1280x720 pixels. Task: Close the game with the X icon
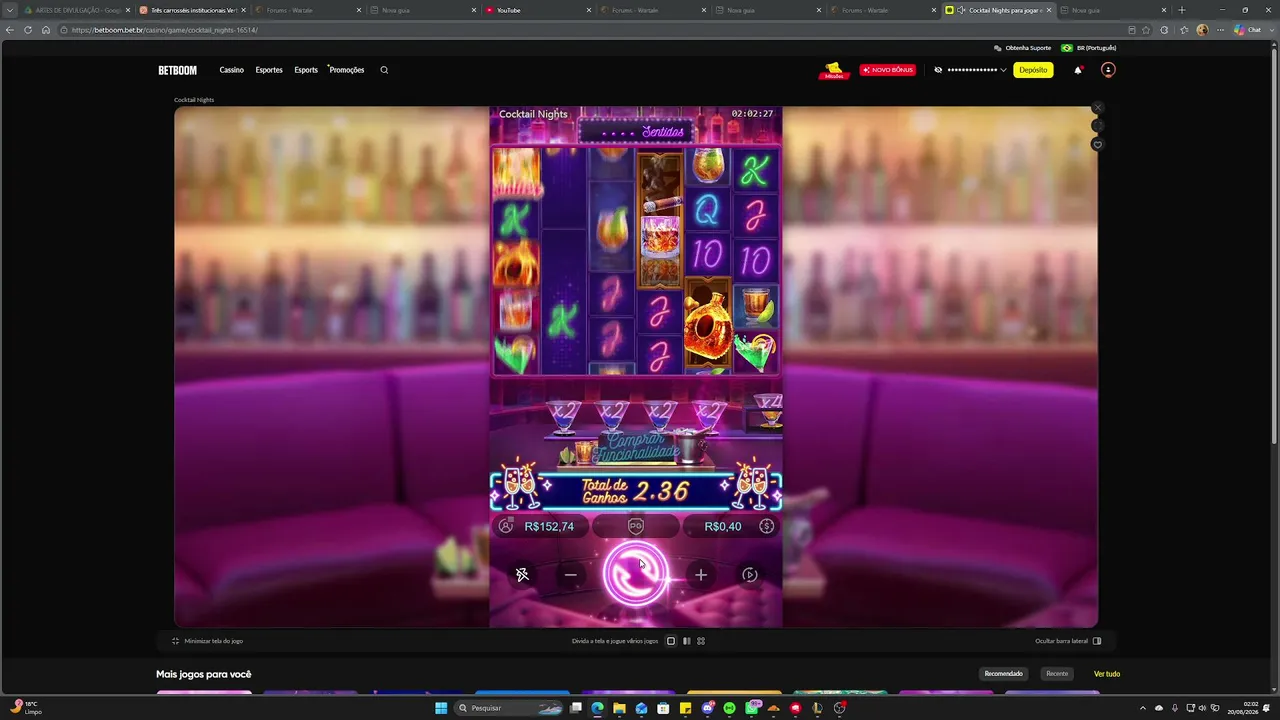point(1097,107)
